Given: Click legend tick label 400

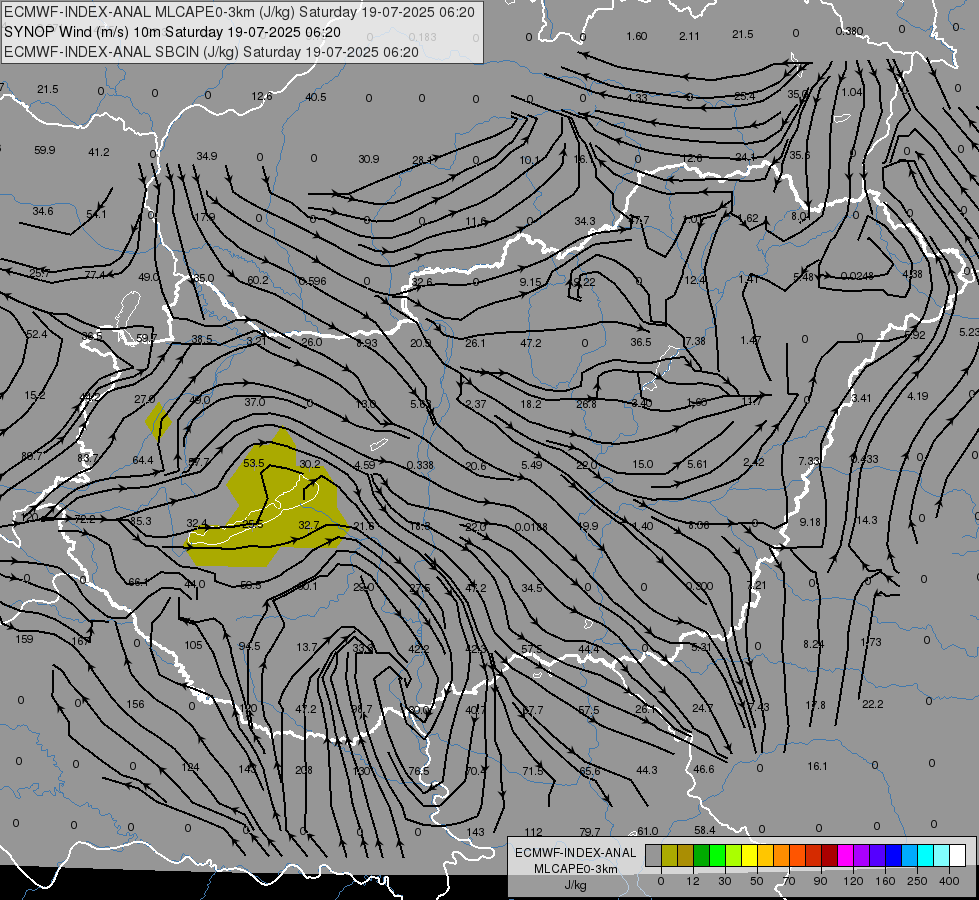Looking at the screenshot, I should tap(949, 881).
